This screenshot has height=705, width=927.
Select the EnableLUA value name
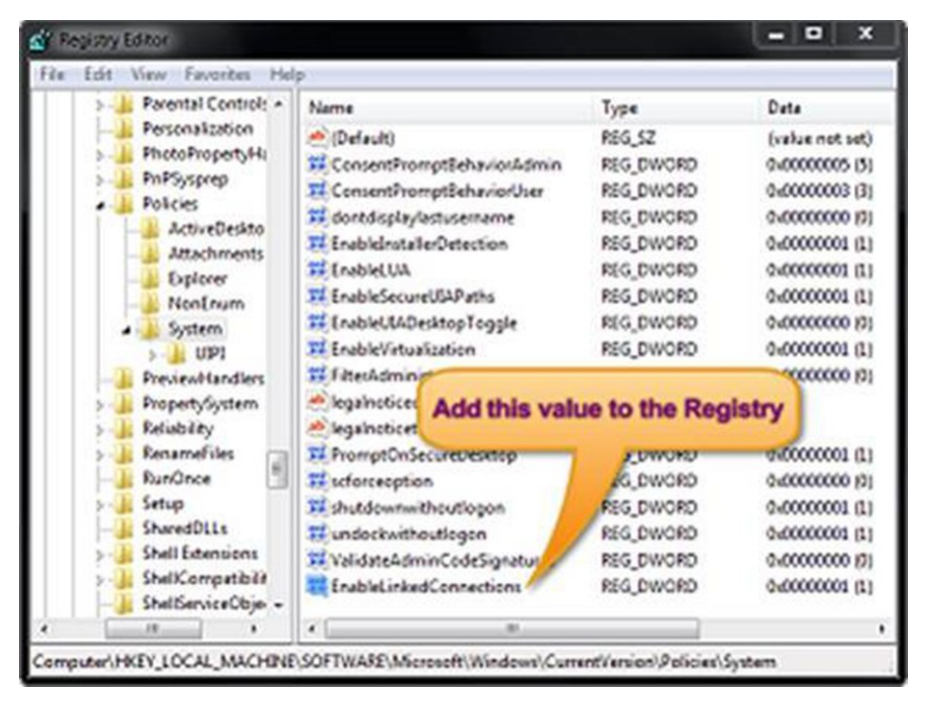(371, 270)
